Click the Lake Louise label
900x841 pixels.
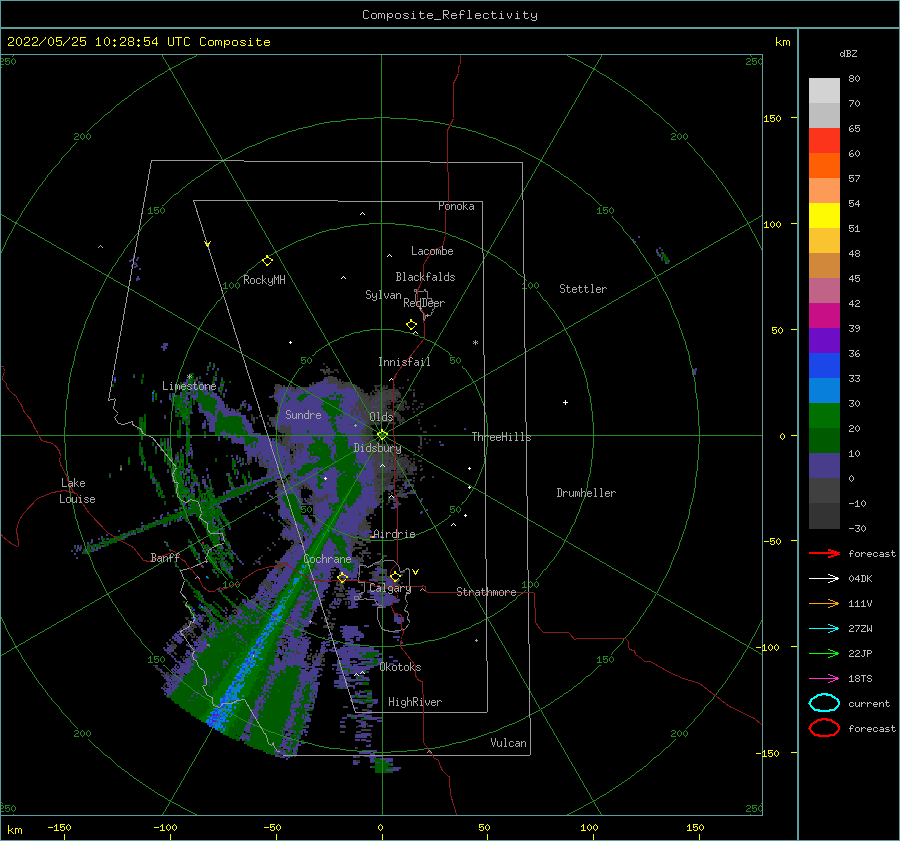pos(77,491)
